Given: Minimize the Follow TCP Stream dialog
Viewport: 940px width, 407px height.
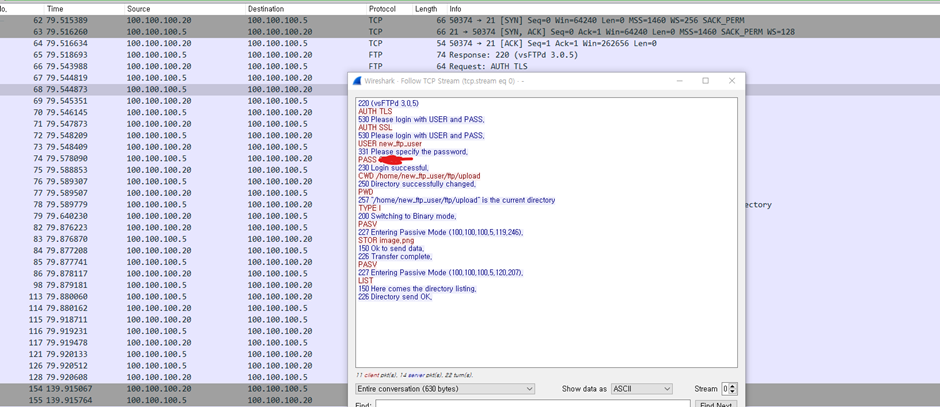Looking at the screenshot, I should (x=679, y=81).
